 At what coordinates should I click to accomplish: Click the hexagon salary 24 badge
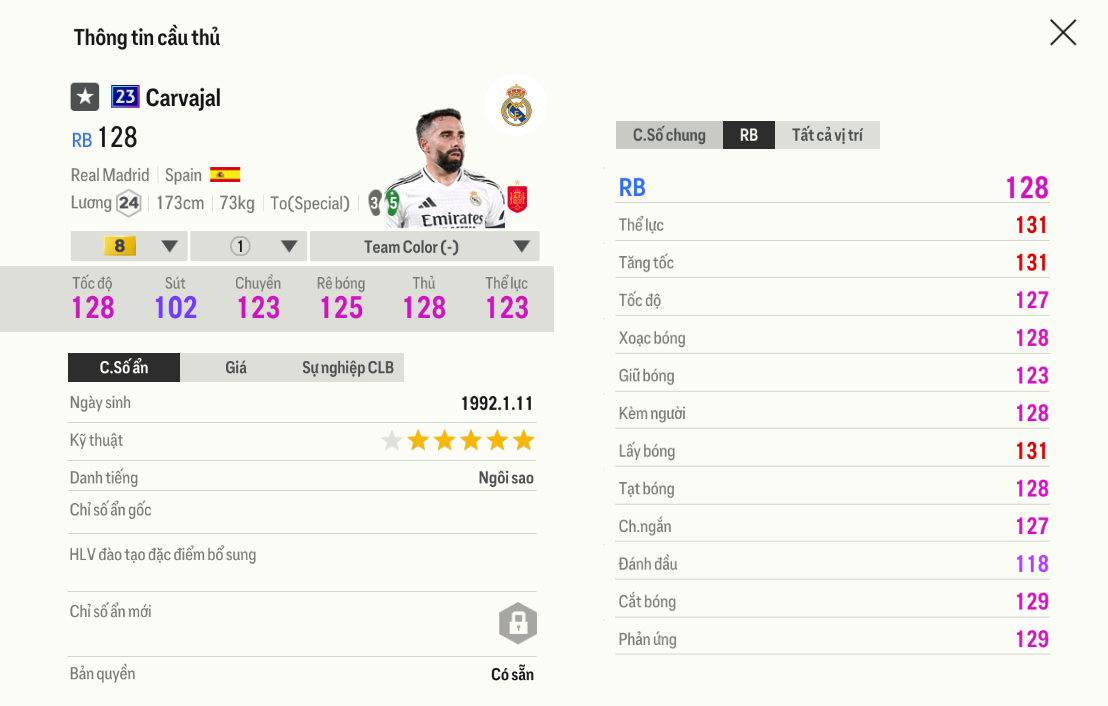(128, 203)
